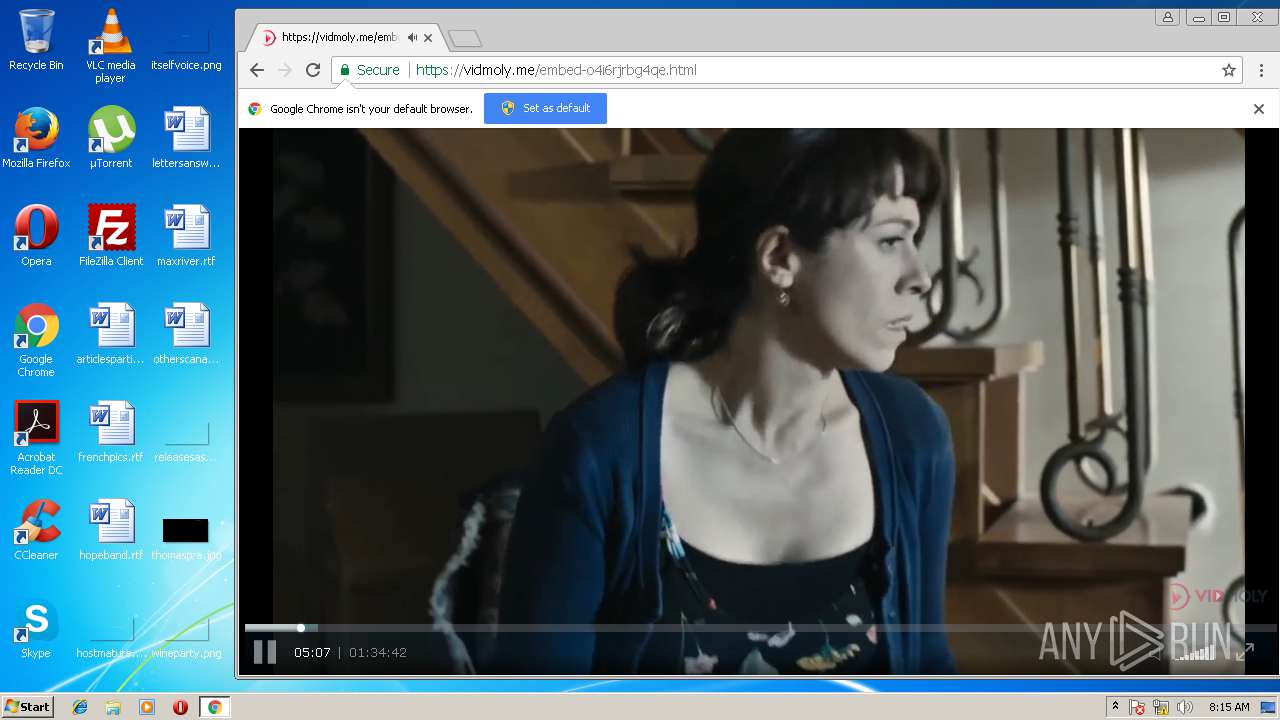Select the CCleaner desktop shortcut
The width and height of the screenshot is (1280, 720).
pyautogui.click(x=36, y=530)
